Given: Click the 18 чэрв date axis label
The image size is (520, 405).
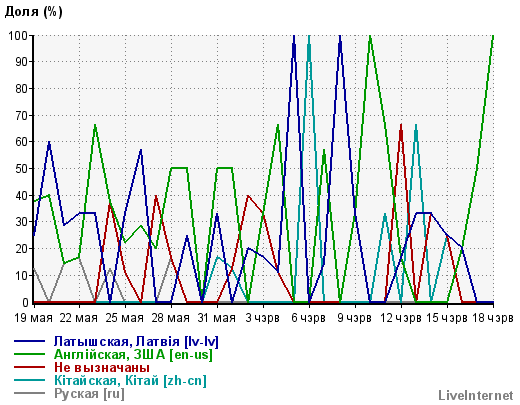Looking at the screenshot, I should [x=493, y=318].
